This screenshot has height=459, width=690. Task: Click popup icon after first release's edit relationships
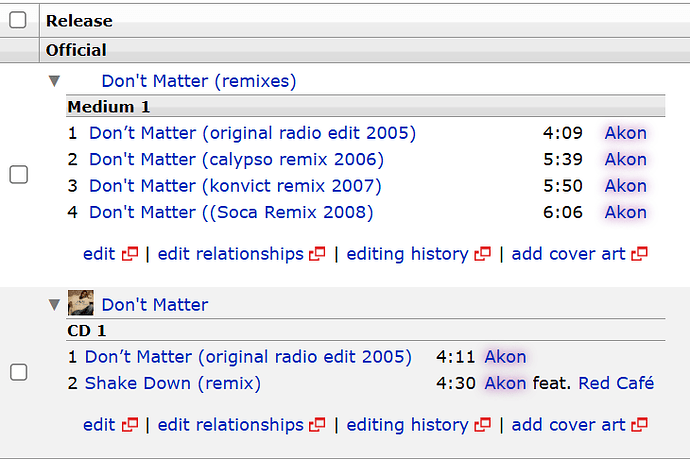coord(317,255)
